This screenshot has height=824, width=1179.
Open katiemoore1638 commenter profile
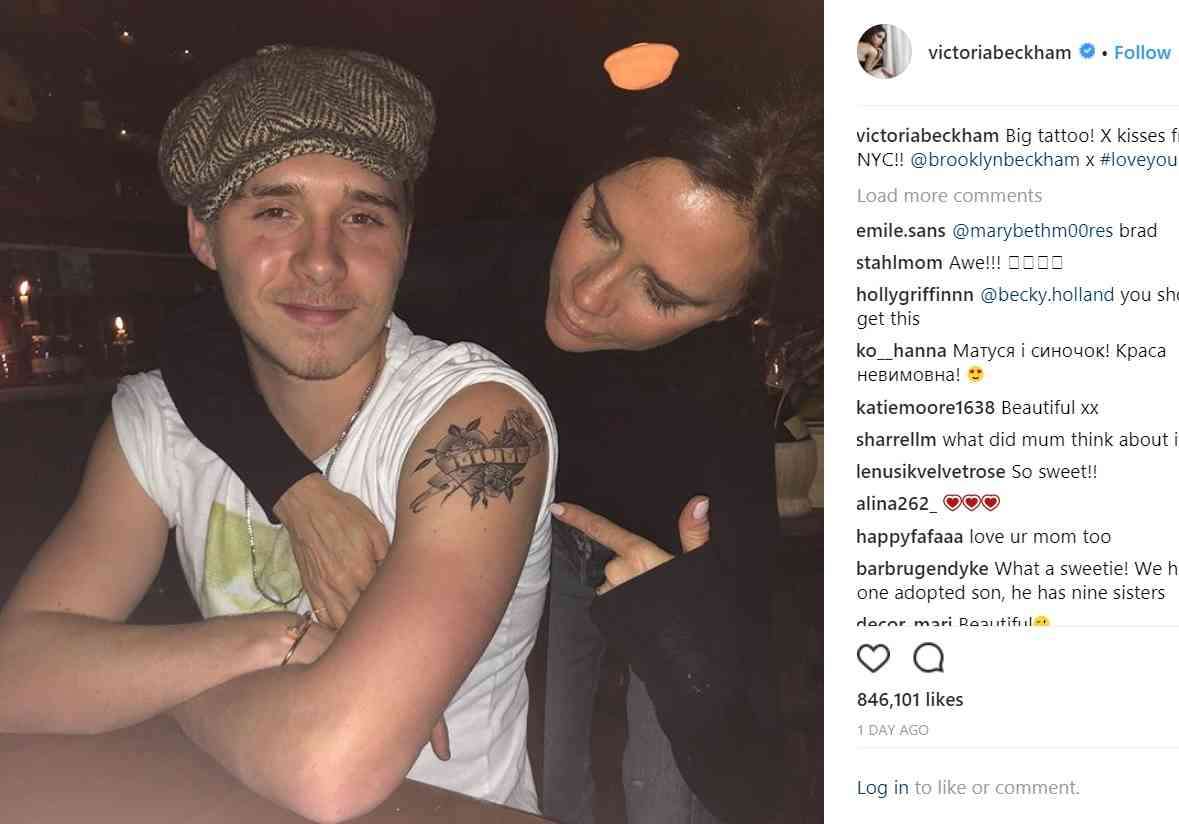pyautogui.click(x=926, y=407)
